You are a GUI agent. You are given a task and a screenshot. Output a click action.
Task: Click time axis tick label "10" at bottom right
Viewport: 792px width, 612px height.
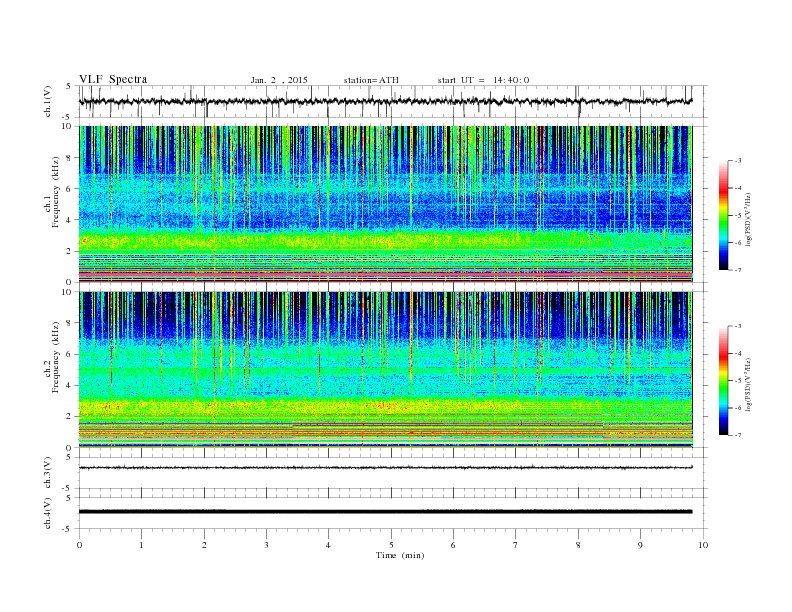pyautogui.click(x=703, y=545)
